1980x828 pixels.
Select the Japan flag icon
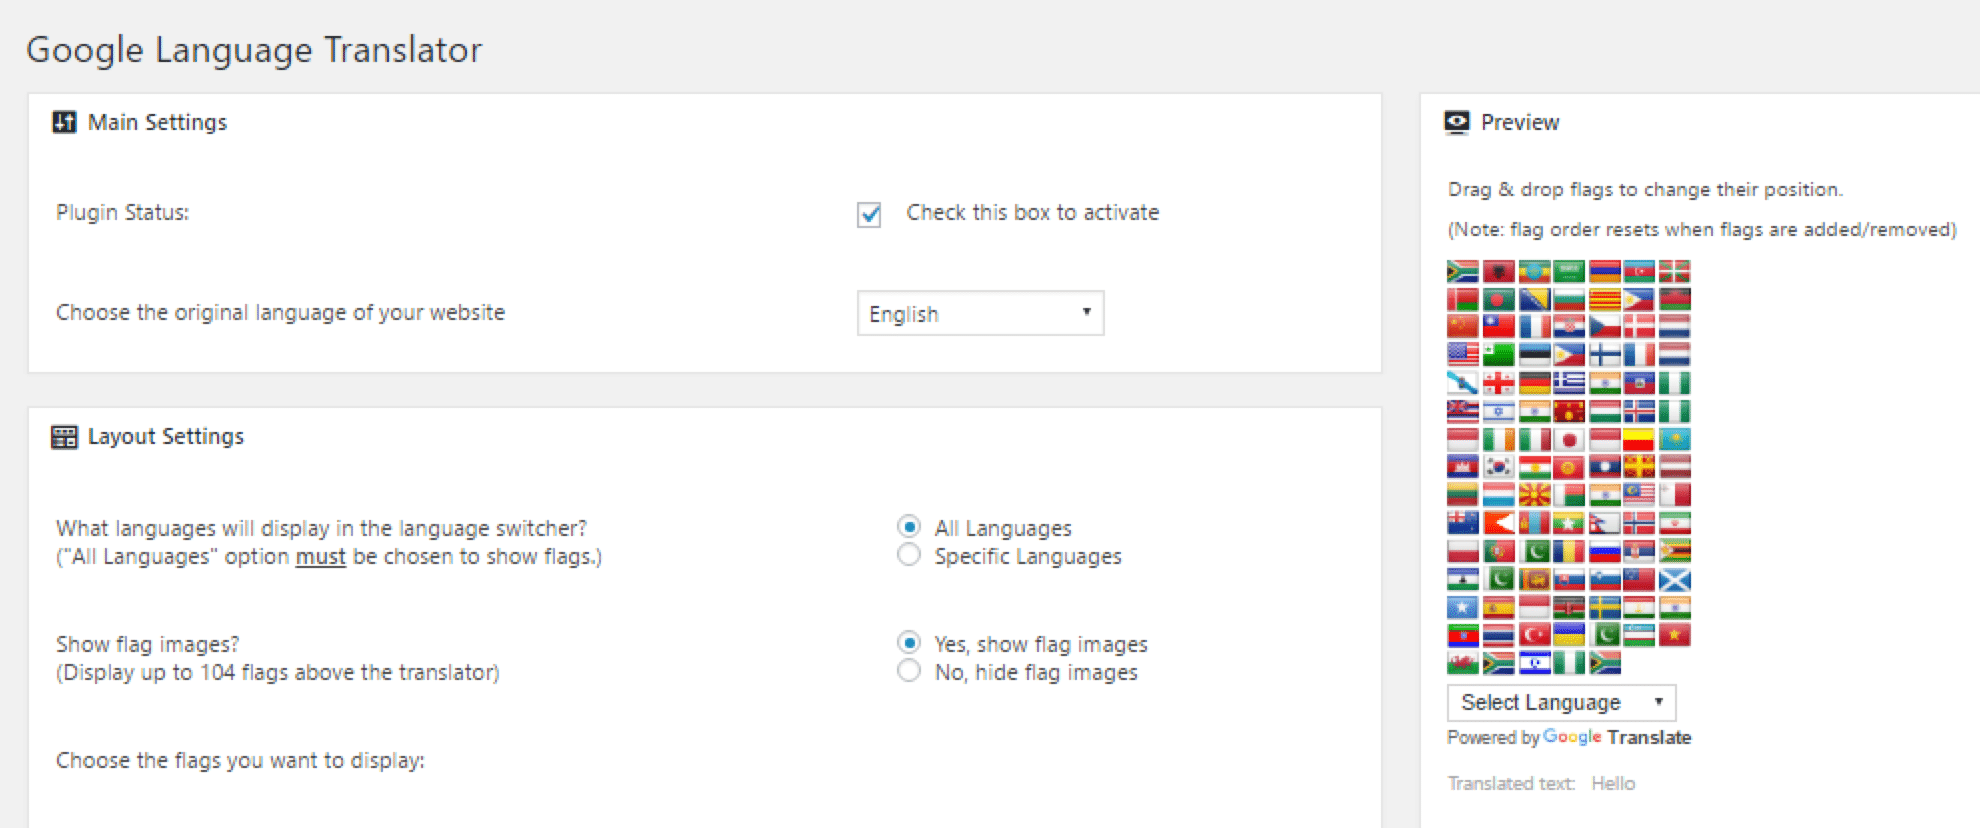(1569, 439)
